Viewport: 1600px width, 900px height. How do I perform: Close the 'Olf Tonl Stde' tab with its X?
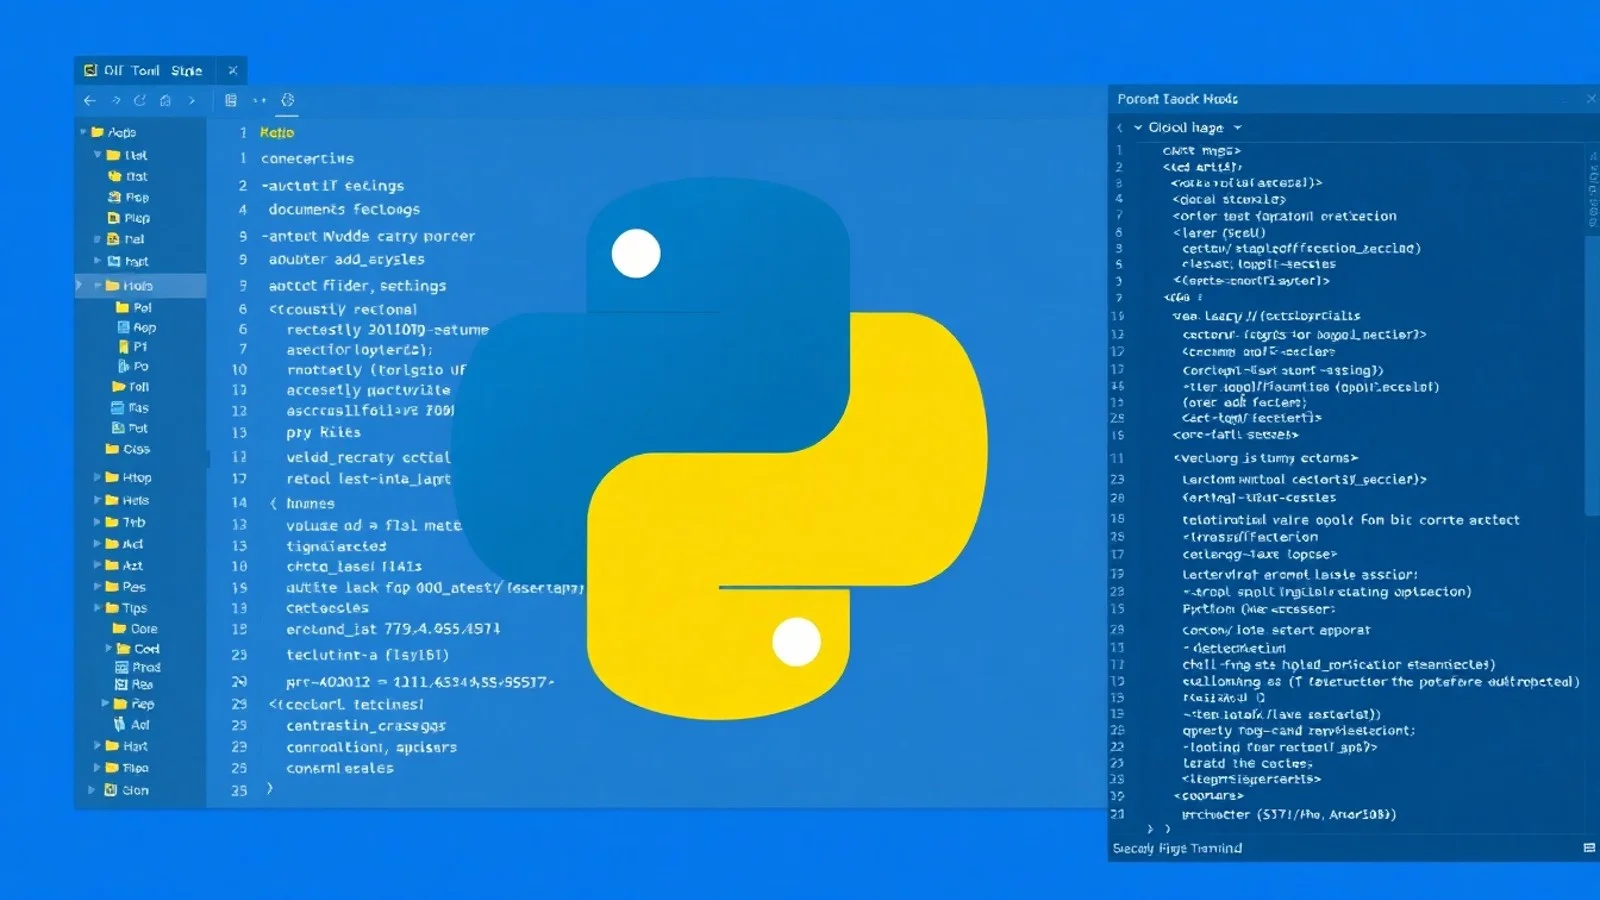pos(233,70)
